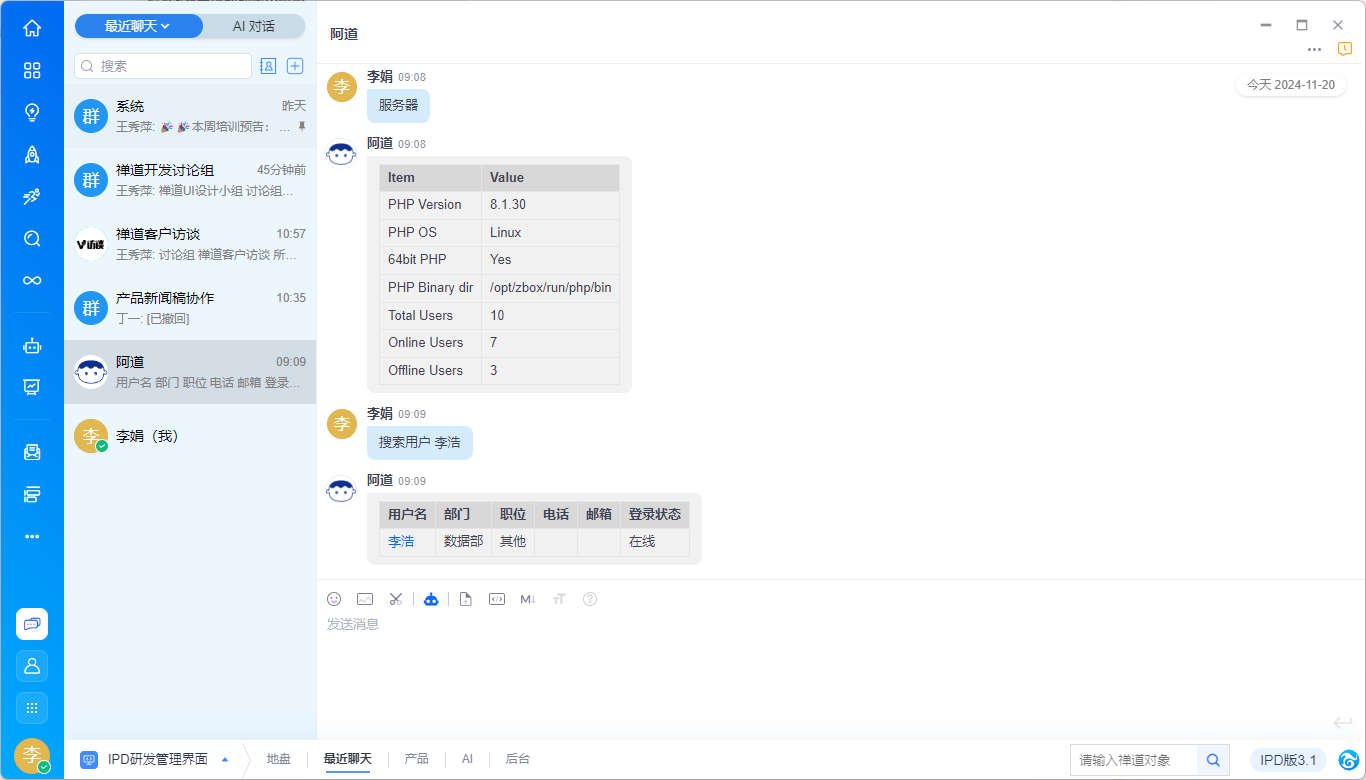
Task: Open the home icon in left sidebar
Action: 32,28
